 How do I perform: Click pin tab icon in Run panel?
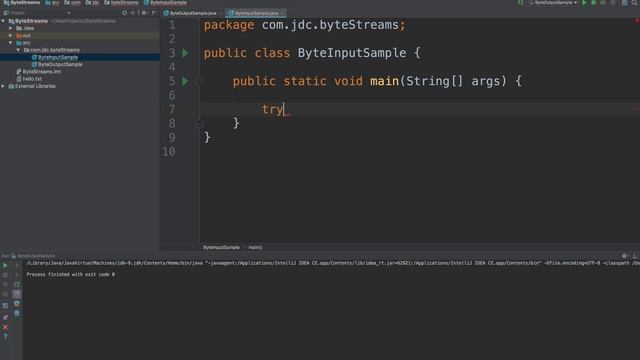tap(5, 317)
